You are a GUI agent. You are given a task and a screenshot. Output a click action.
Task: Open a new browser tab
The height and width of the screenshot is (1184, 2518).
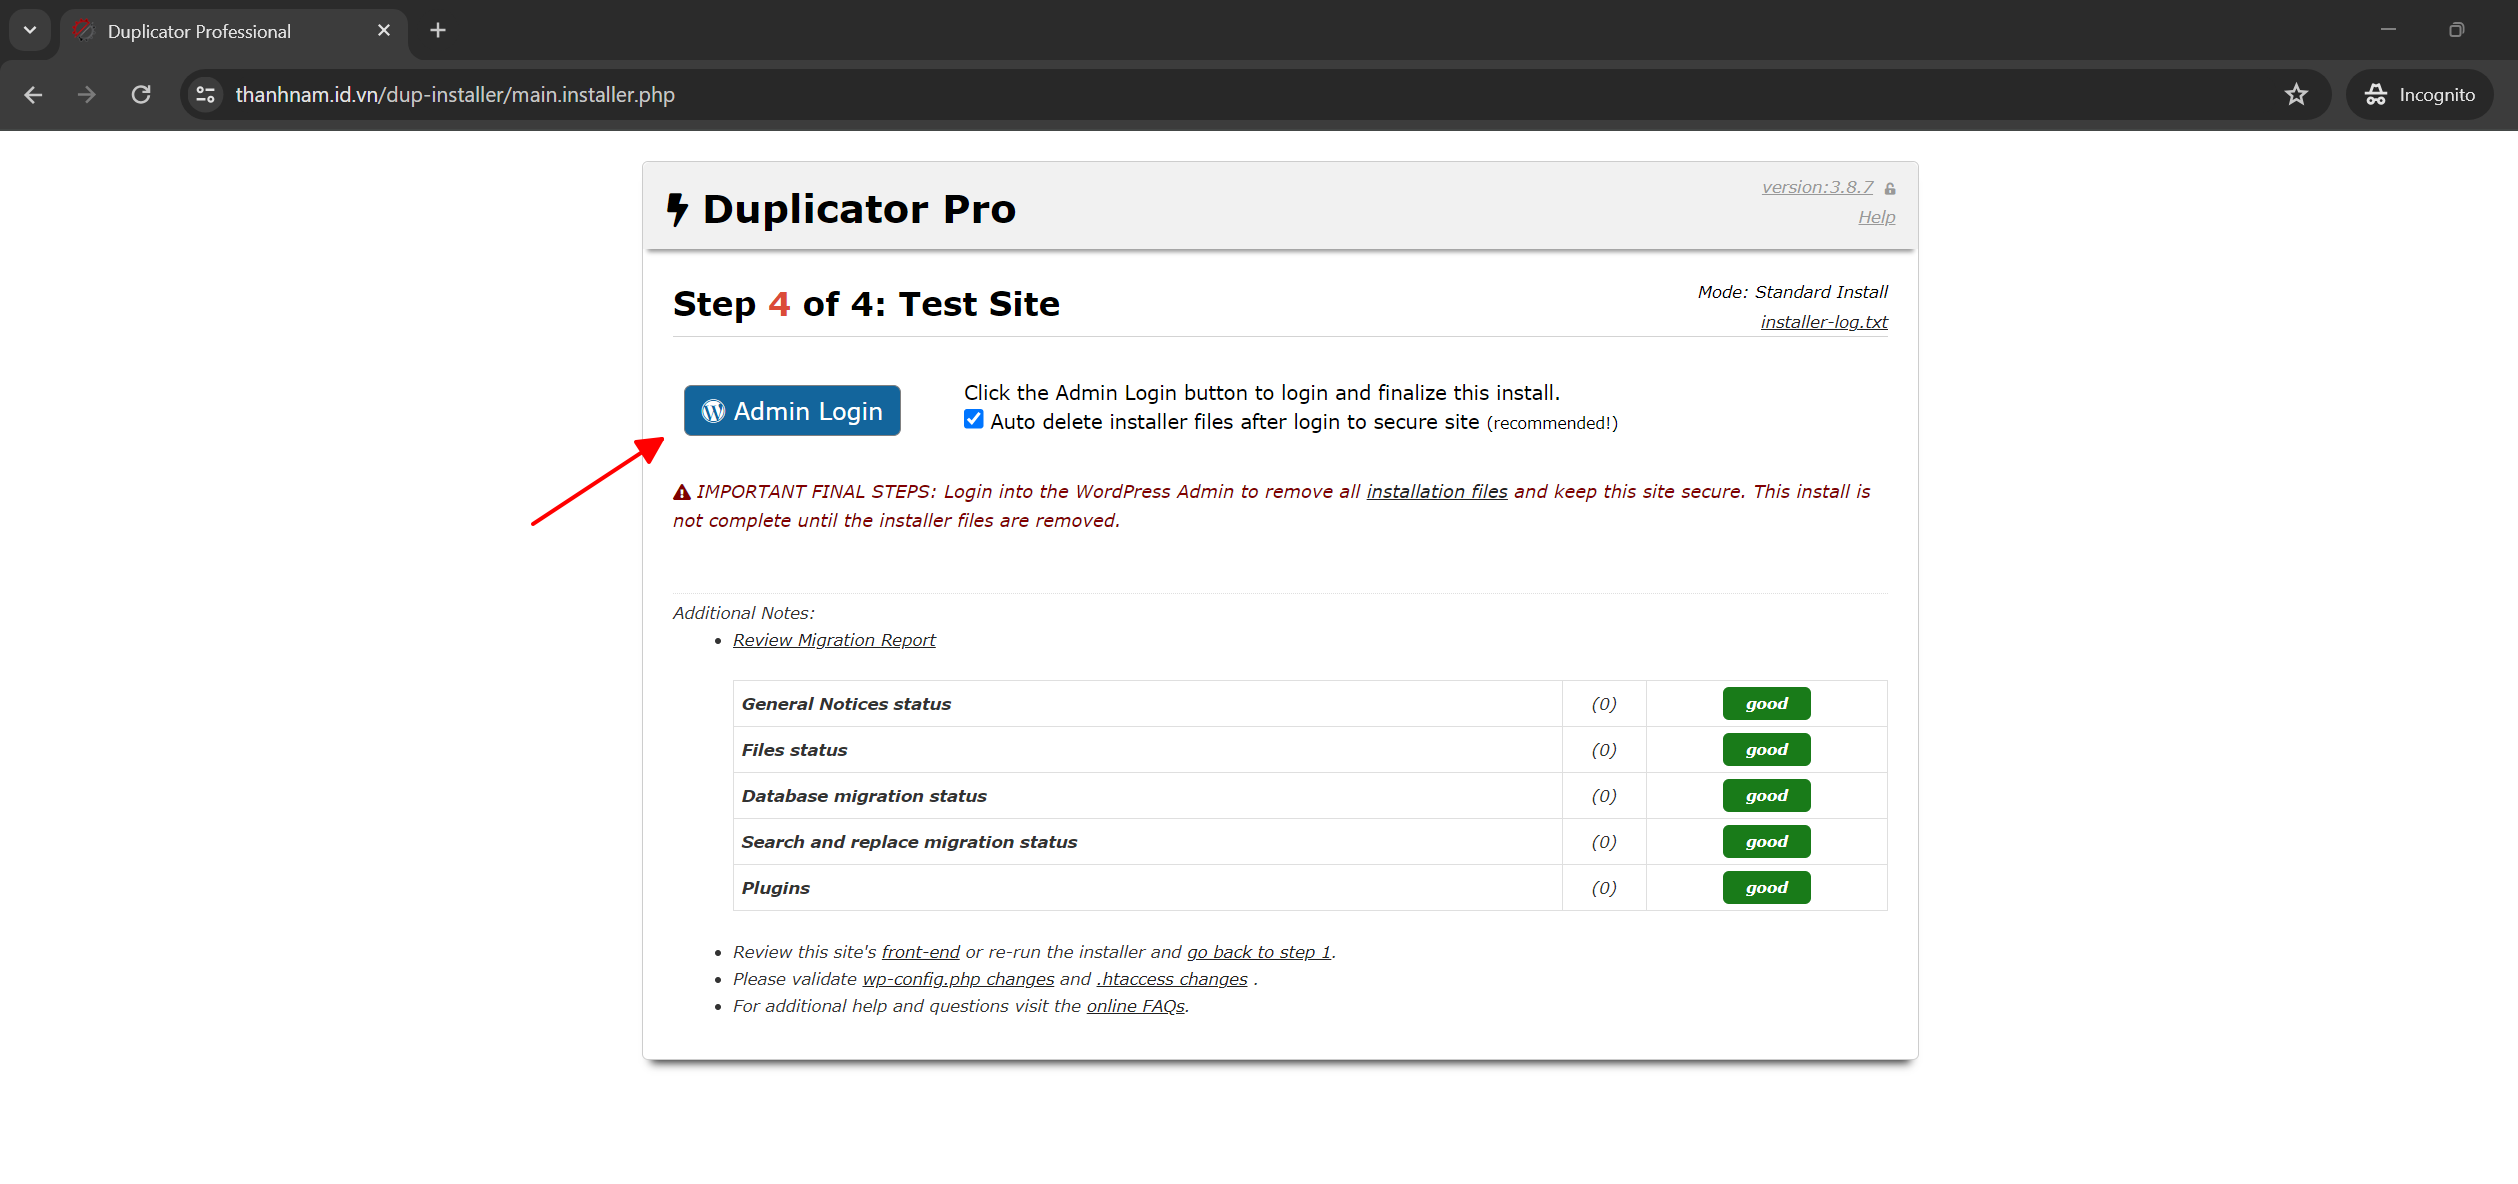tap(438, 31)
